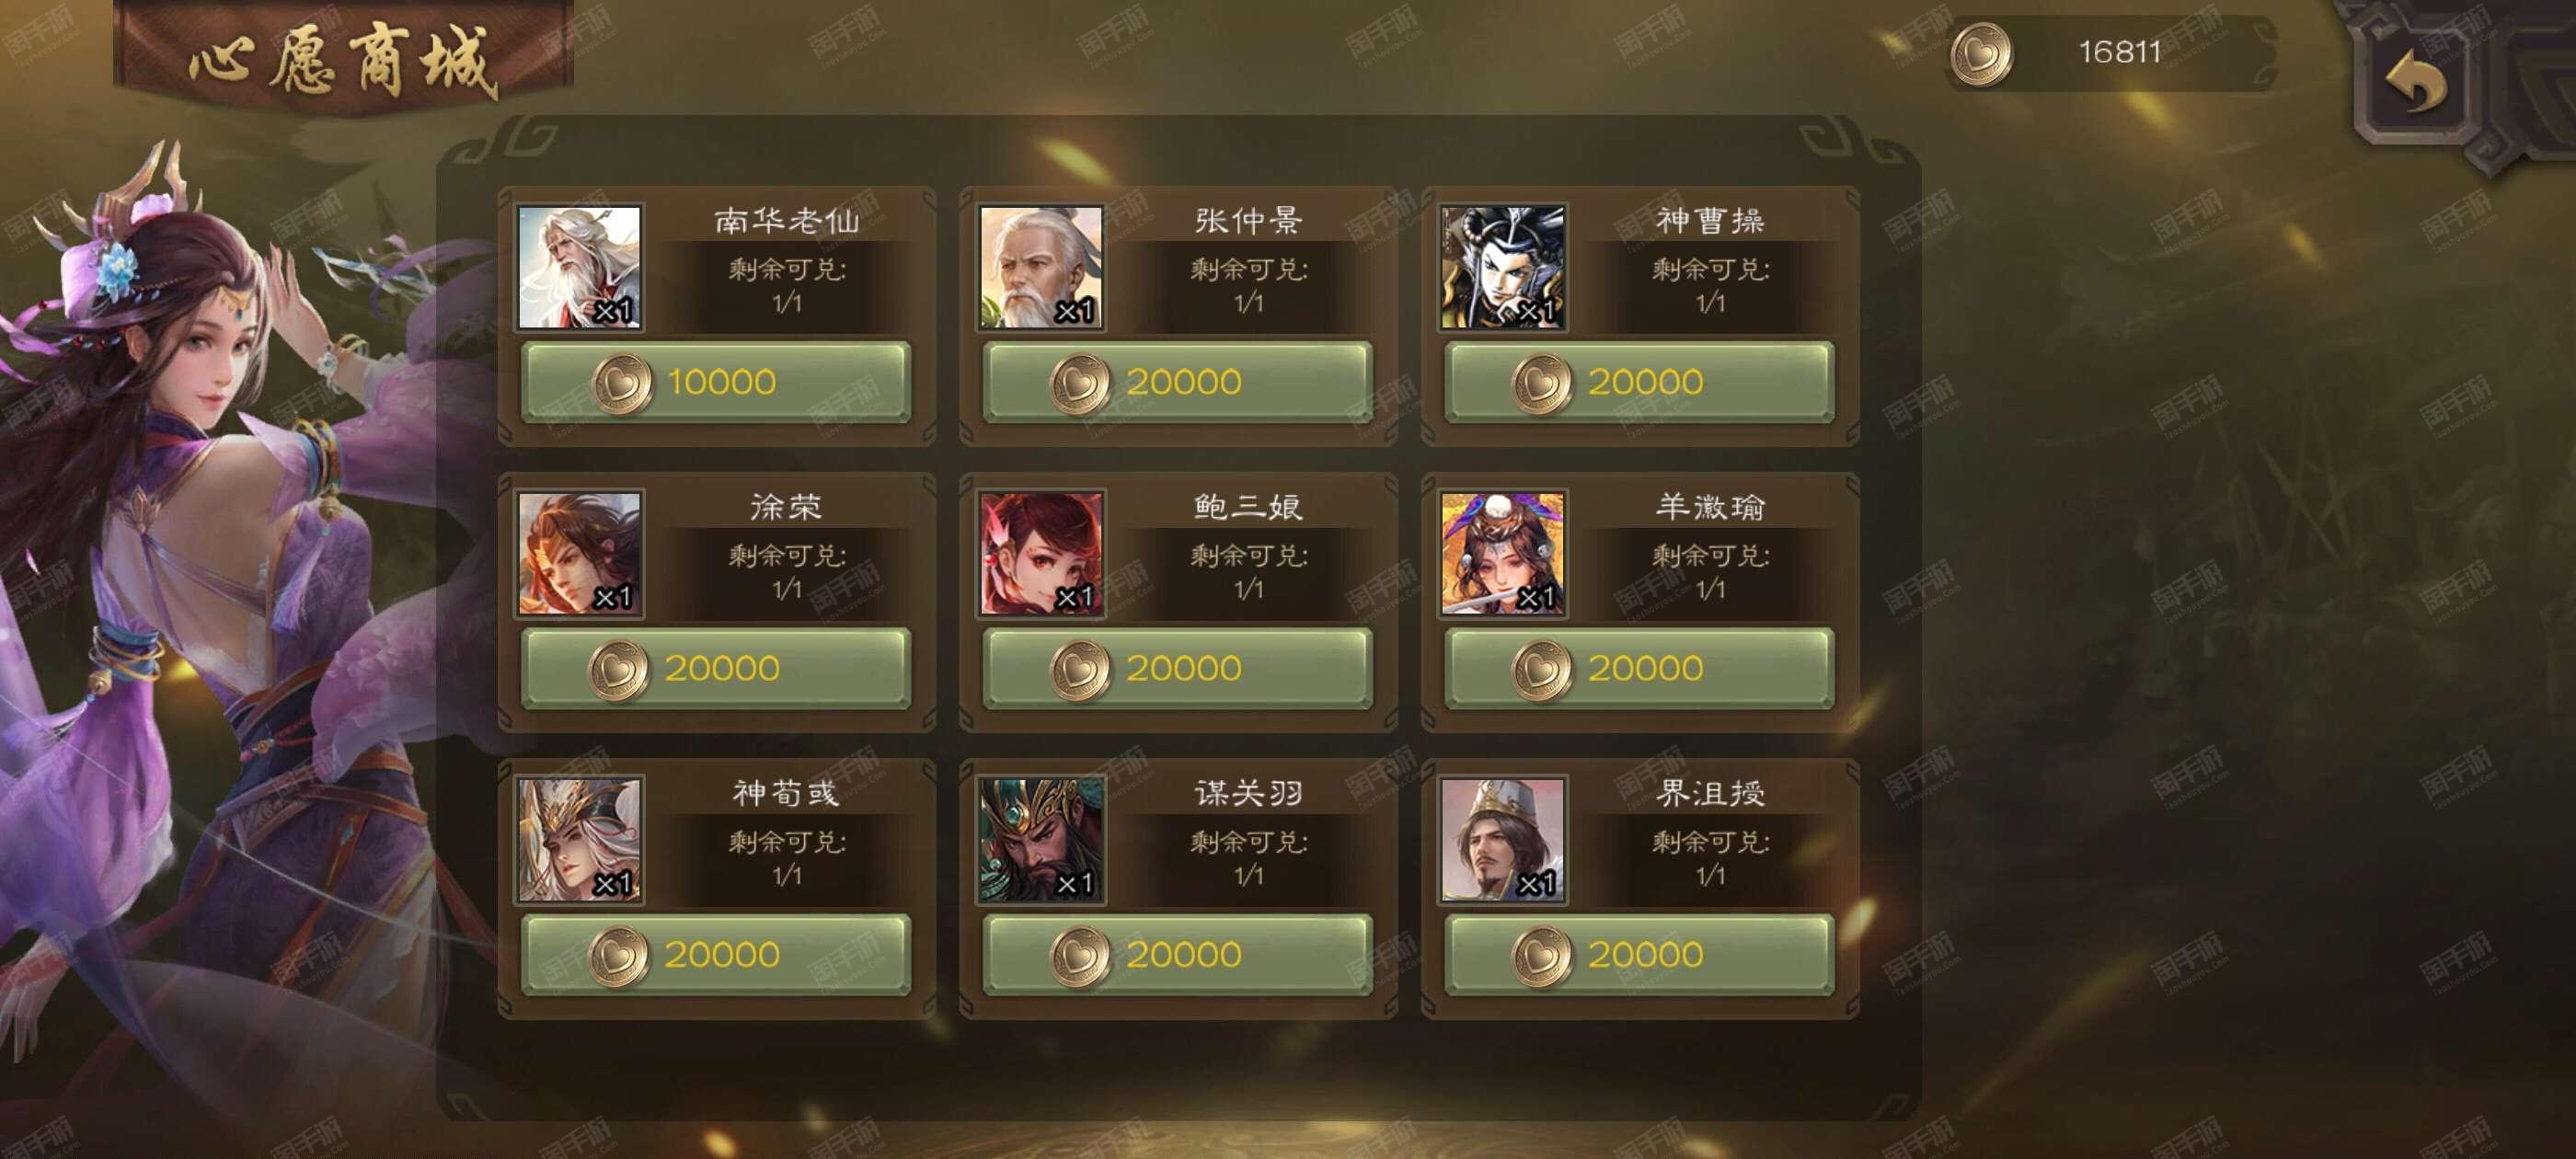Open 神曹操 hero portrait

[1503, 267]
